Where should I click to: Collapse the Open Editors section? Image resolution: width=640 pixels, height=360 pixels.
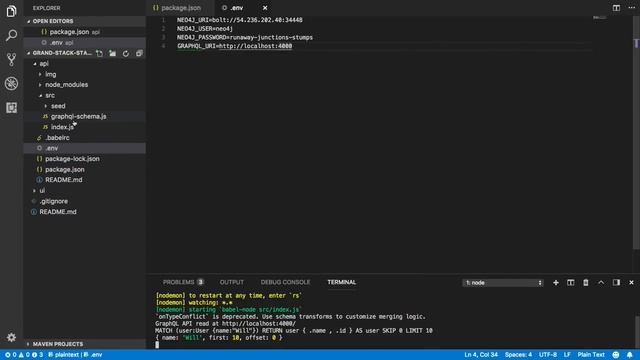click(x=84, y=21)
